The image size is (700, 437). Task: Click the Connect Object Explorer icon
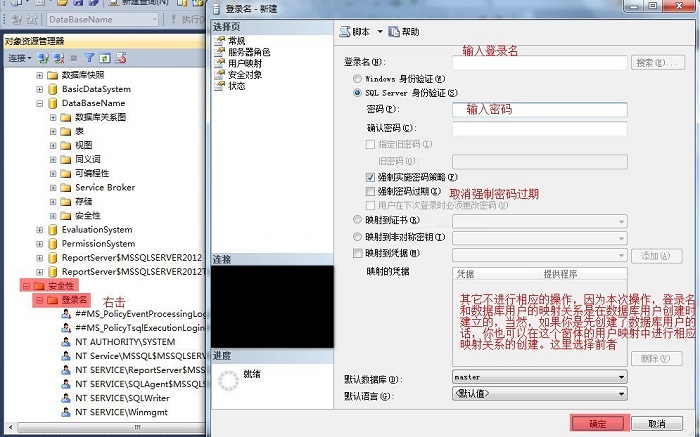tap(43, 58)
